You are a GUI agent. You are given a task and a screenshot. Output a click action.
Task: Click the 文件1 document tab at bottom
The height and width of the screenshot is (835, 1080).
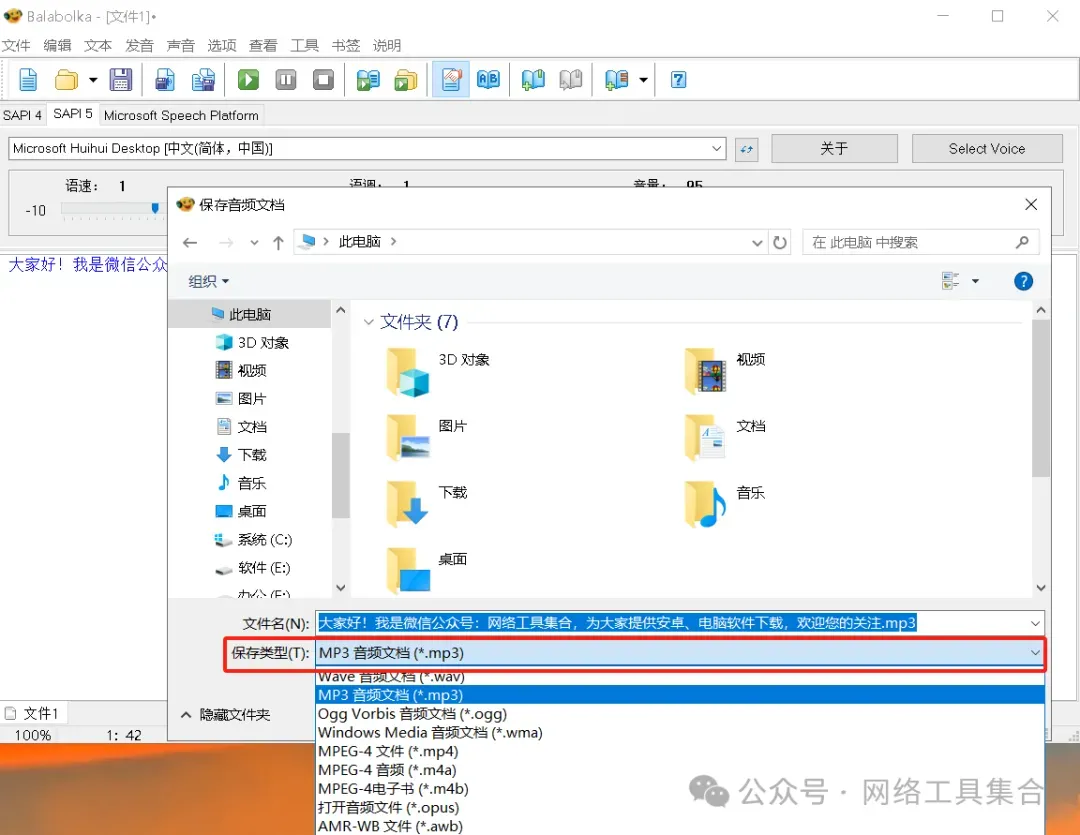click(x=32, y=713)
